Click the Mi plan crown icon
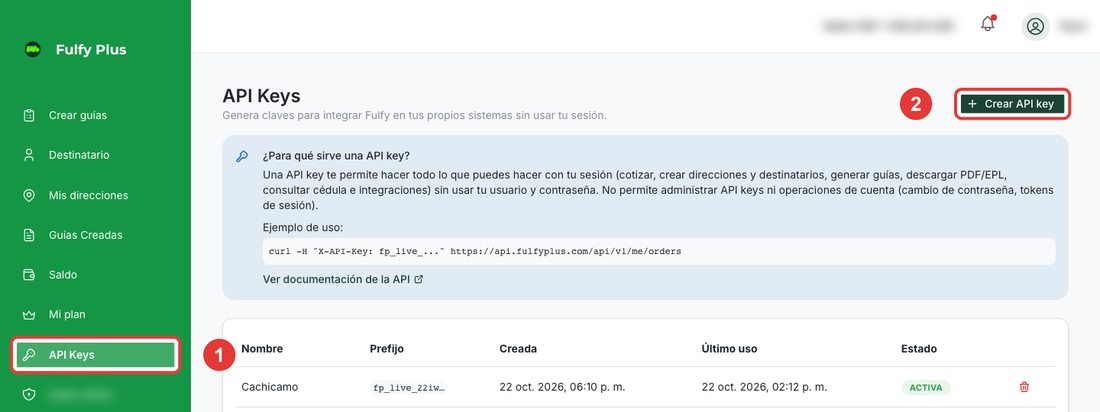Image resolution: width=1100 pixels, height=412 pixels. tap(29, 314)
